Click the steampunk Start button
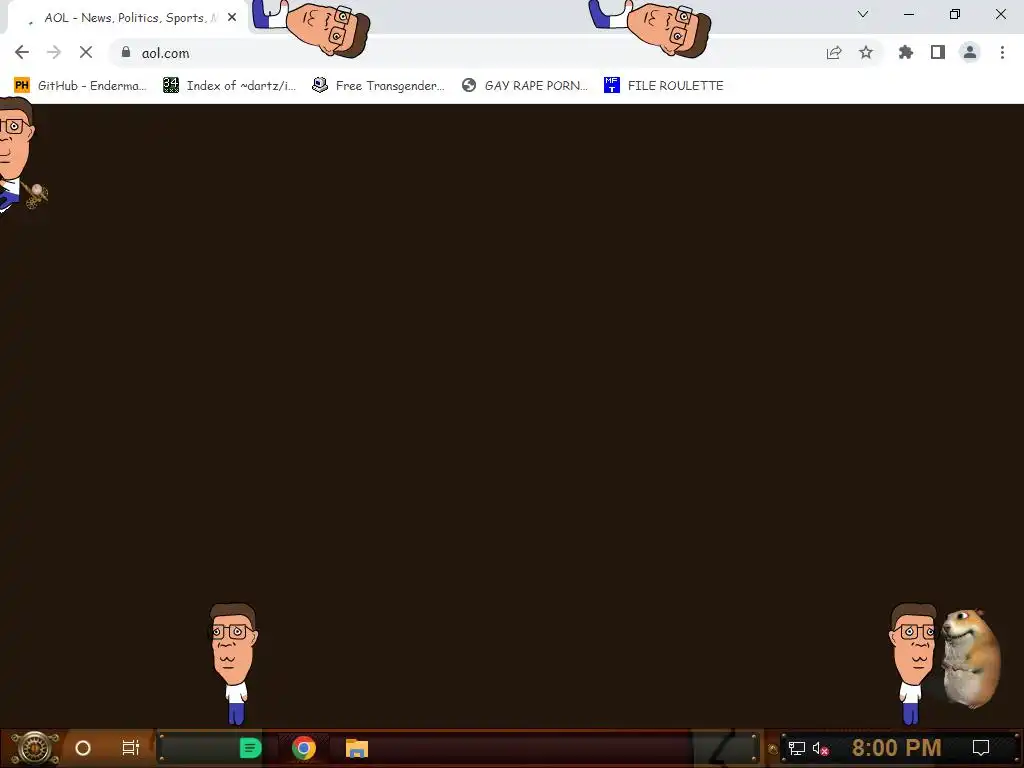 pyautogui.click(x=34, y=748)
